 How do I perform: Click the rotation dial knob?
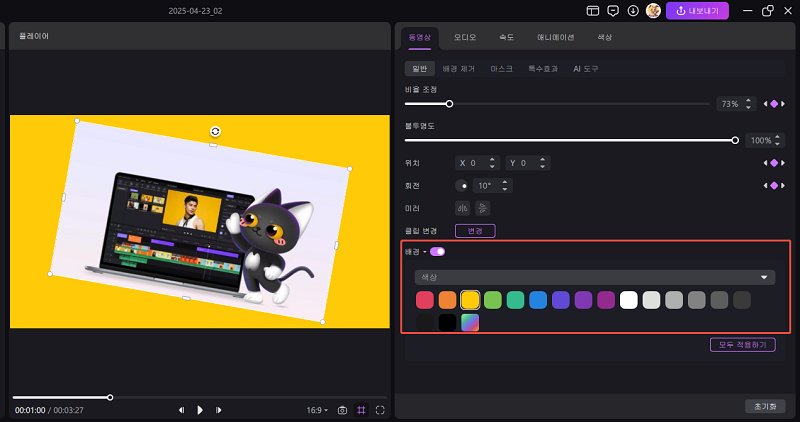tap(462, 186)
